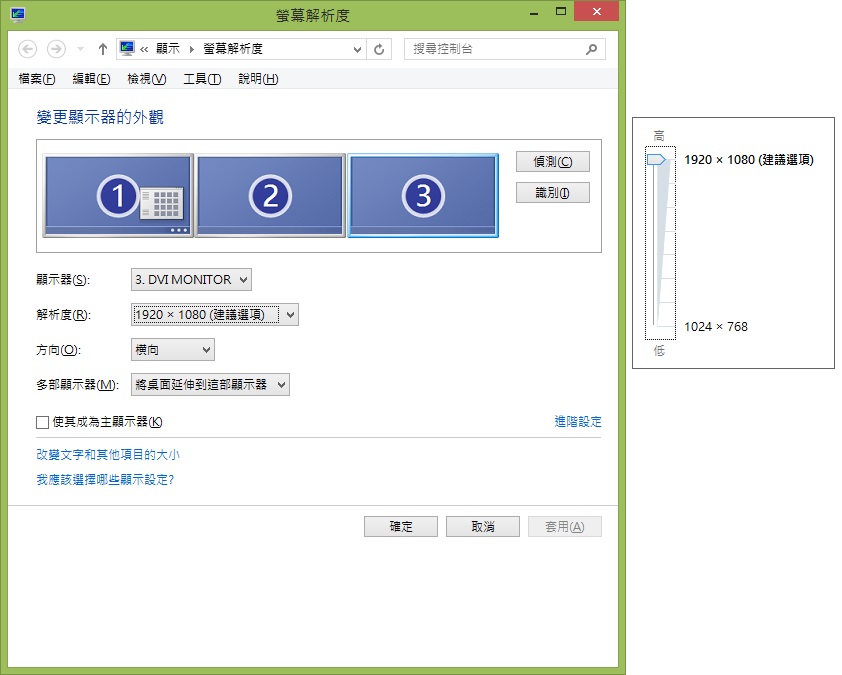The image size is (842, 675).
Task: Enable the 使其成為主顯示器 checkbox
Action: click(42, 422)
